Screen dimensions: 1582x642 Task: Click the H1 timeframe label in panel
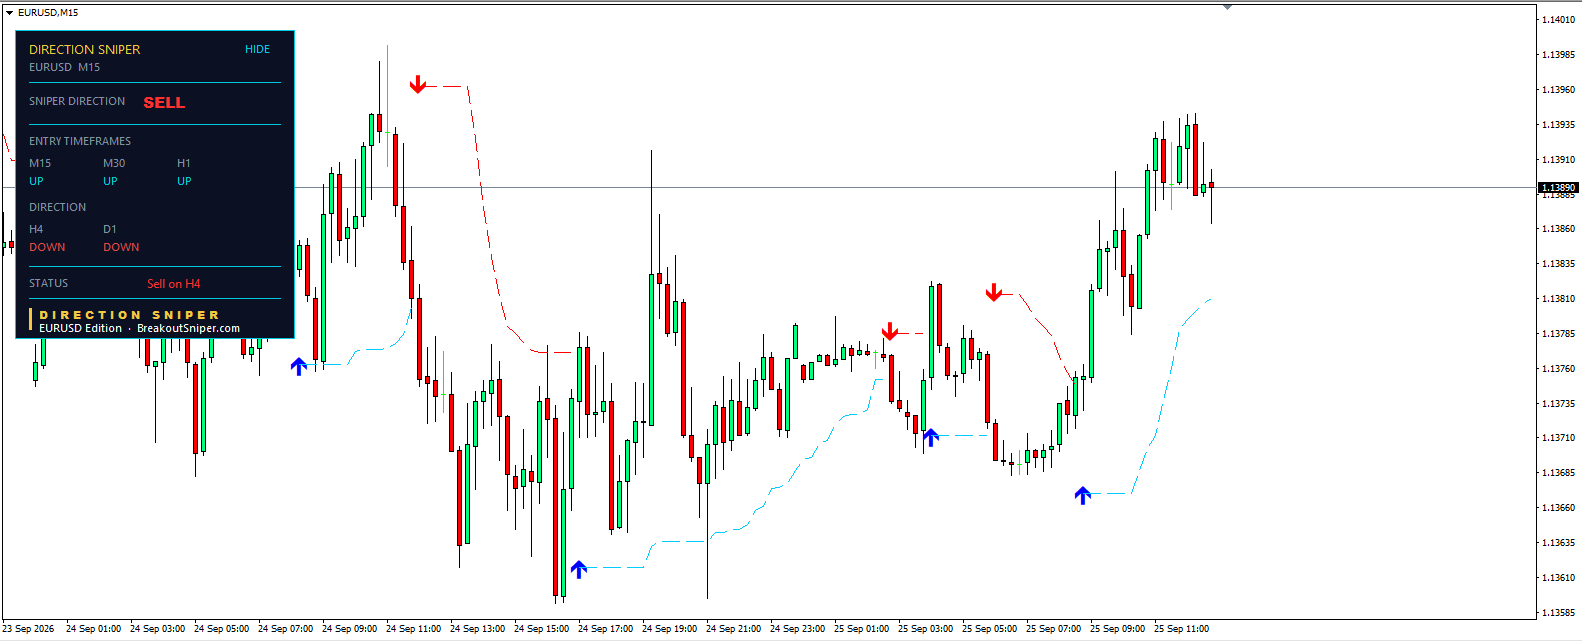pos(184,163)
